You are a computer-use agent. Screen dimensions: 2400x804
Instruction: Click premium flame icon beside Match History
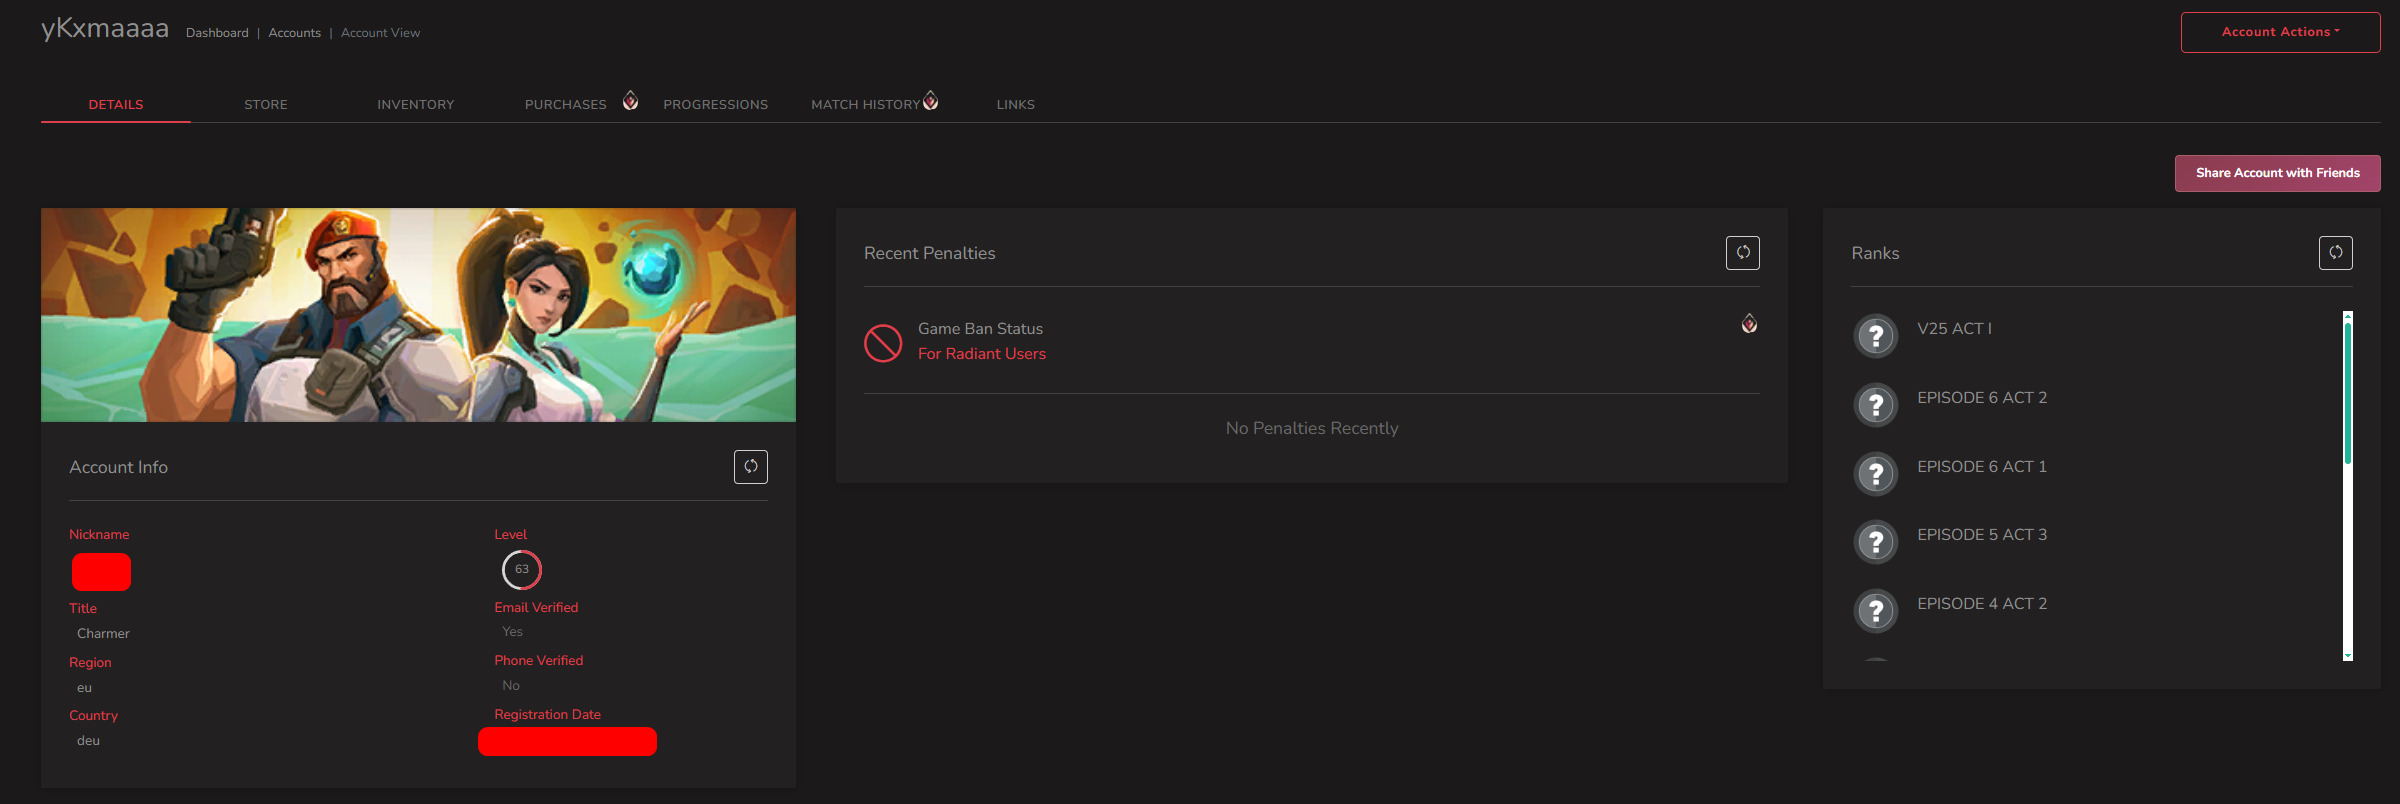pyautogui.click(x=930, y=100)
